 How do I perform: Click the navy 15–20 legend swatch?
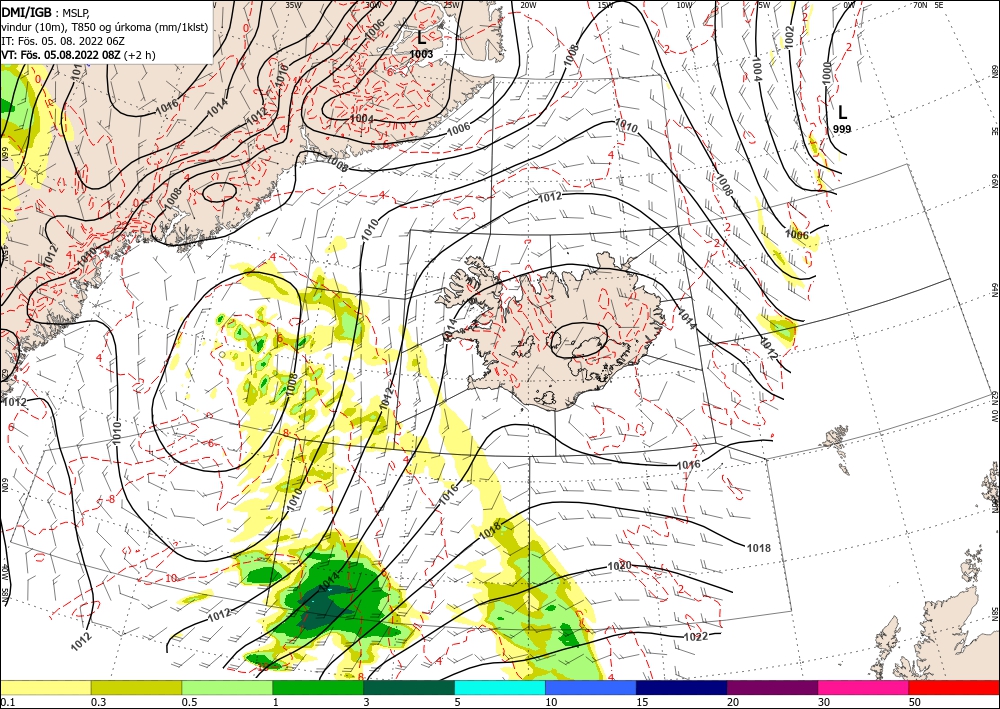click(x=682, y=687)
